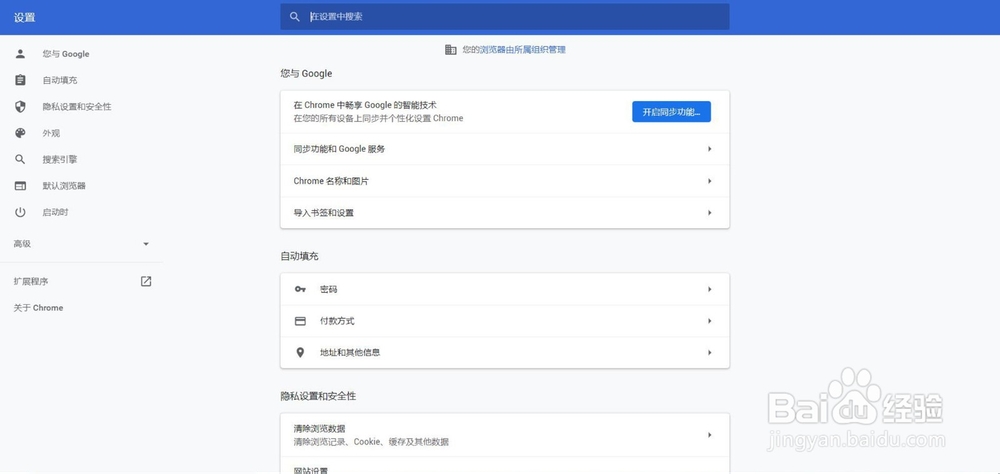The image size is (1000, 474).
Task: Expand the 导入书签和设置 row arrow
Action: 709,212
